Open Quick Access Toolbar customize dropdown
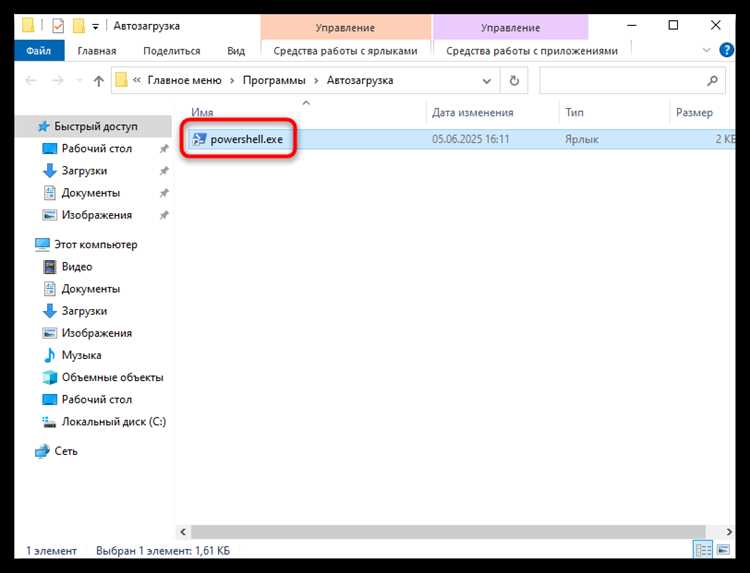 [96, 27]
